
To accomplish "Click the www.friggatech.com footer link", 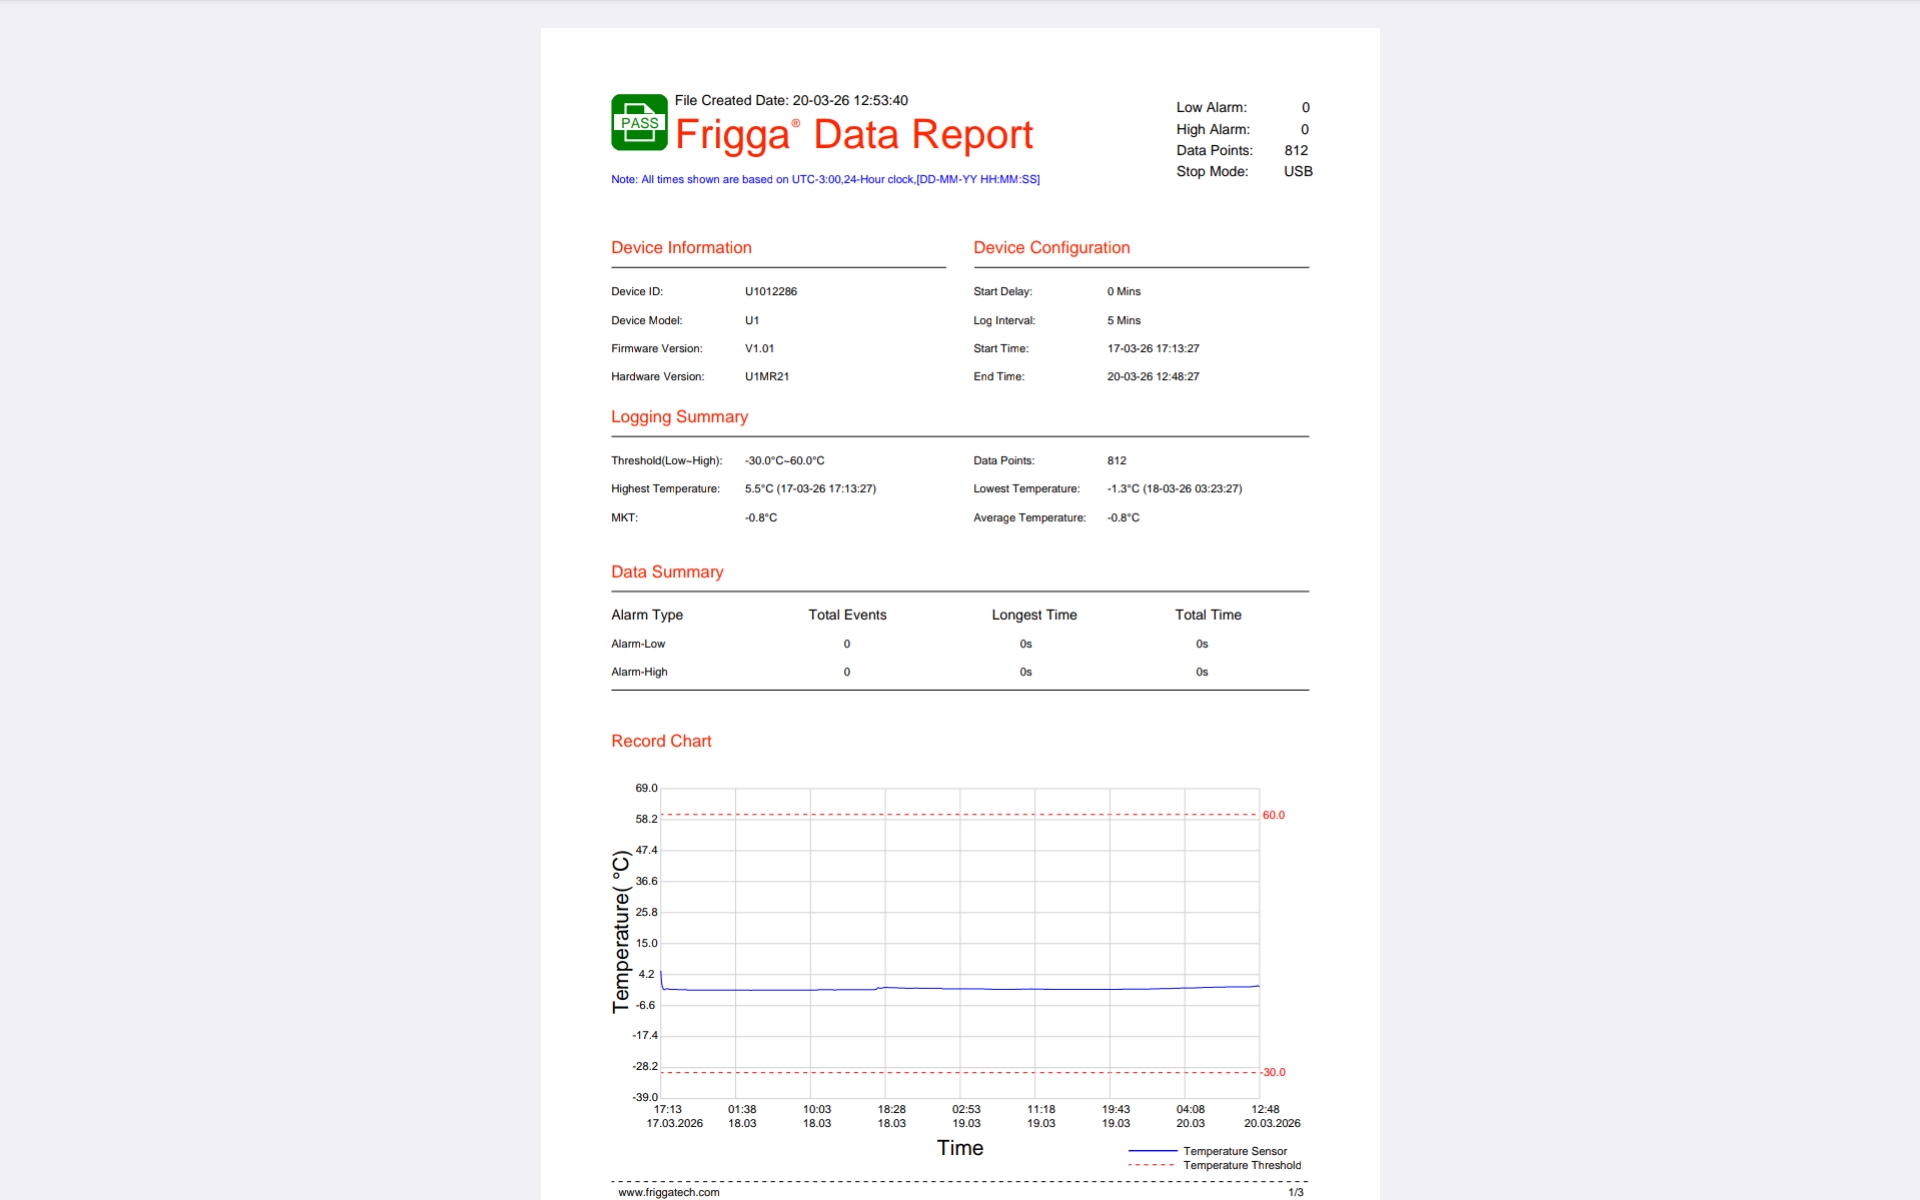I will (668, 1192).
